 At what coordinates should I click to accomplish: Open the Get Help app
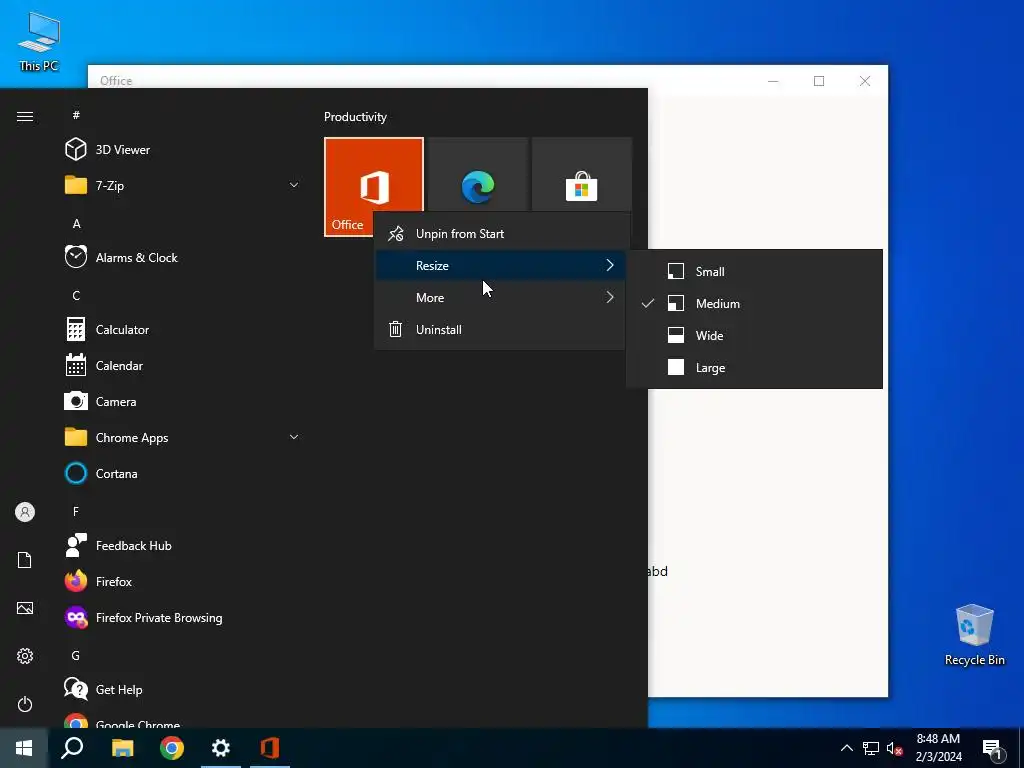click(x=183, y=689)
